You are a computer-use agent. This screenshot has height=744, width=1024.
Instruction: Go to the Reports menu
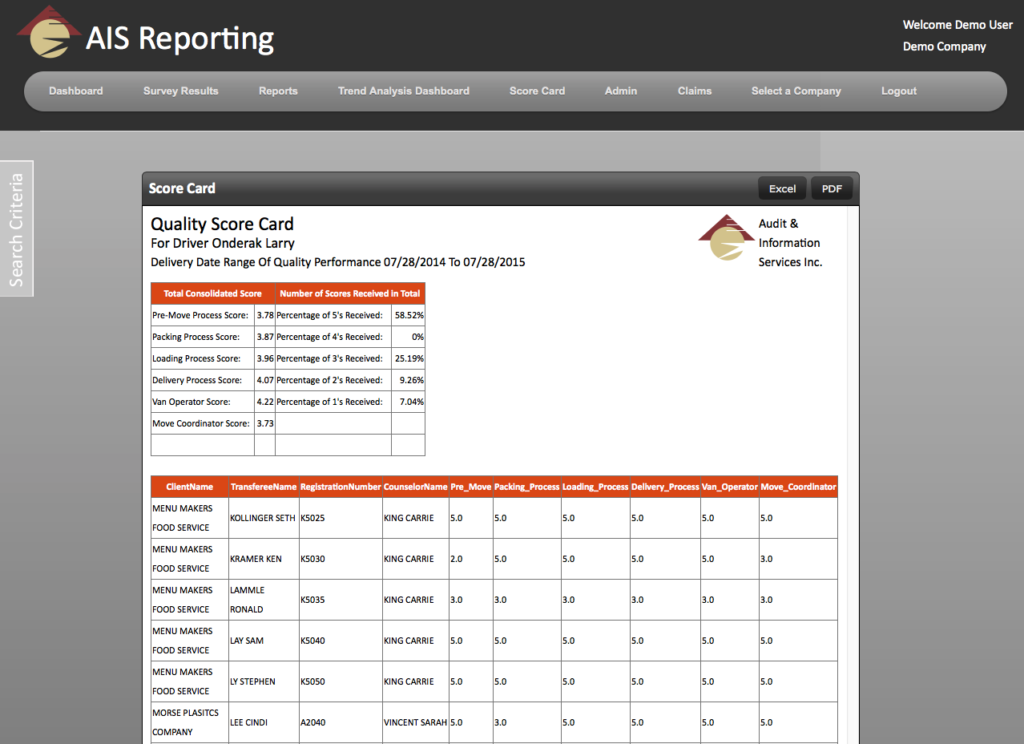click(278, 91)
